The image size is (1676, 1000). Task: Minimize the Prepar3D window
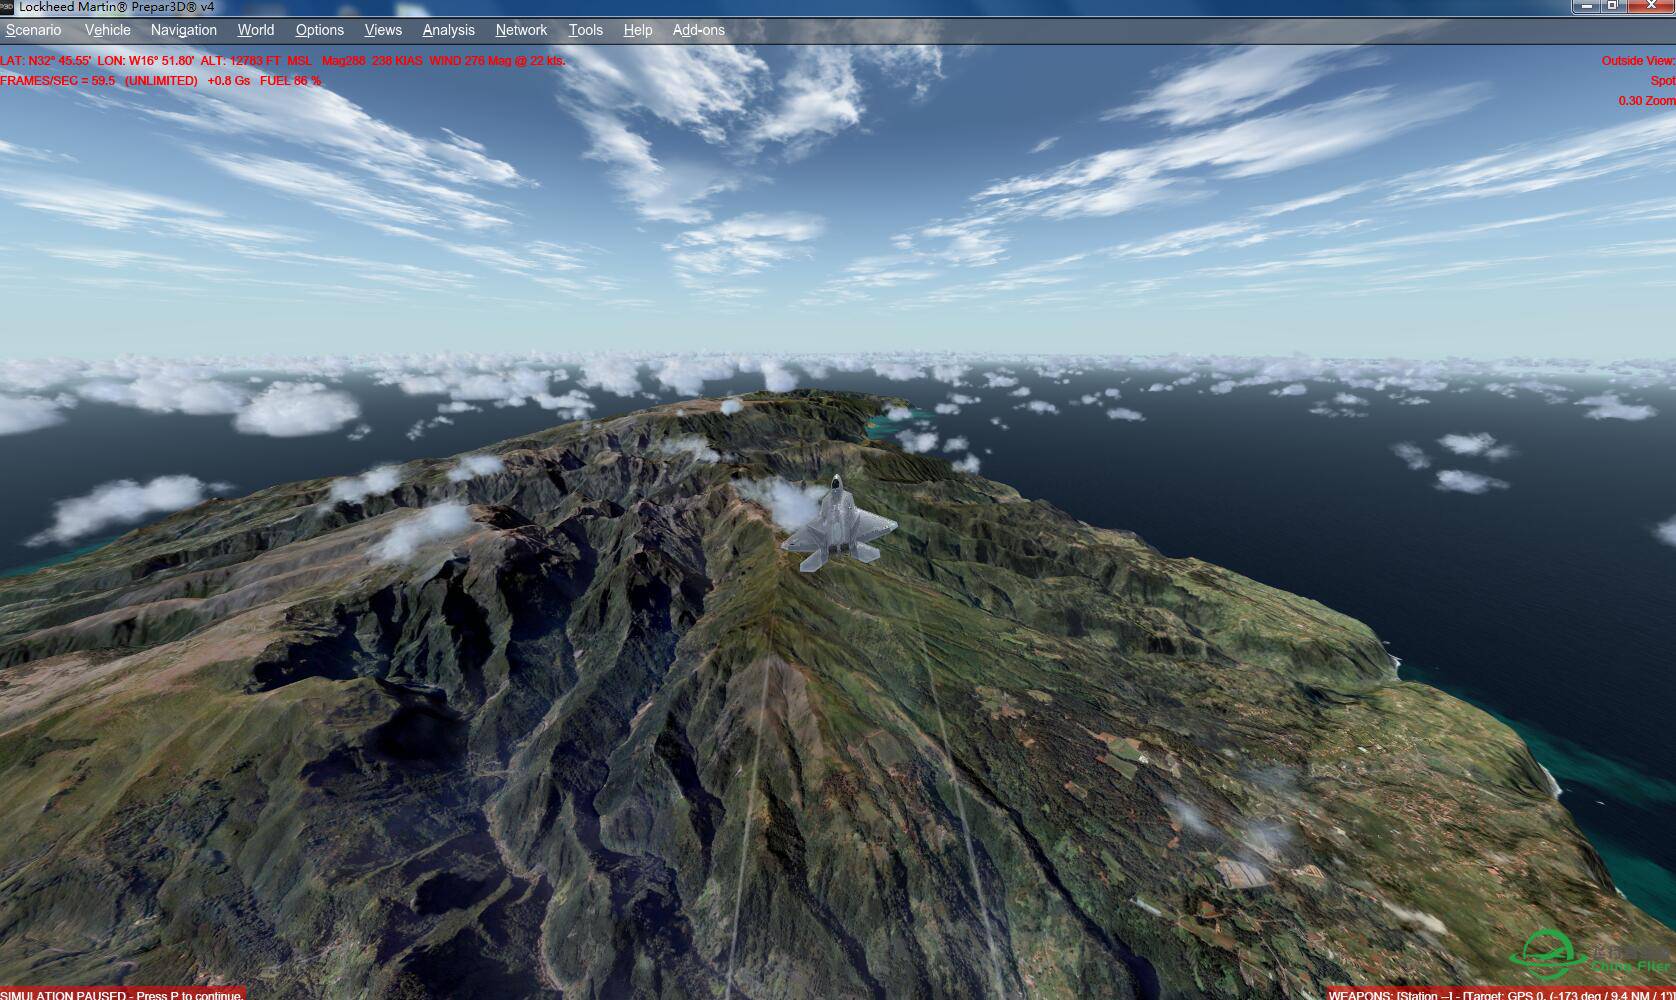(x=1587, y=6)
